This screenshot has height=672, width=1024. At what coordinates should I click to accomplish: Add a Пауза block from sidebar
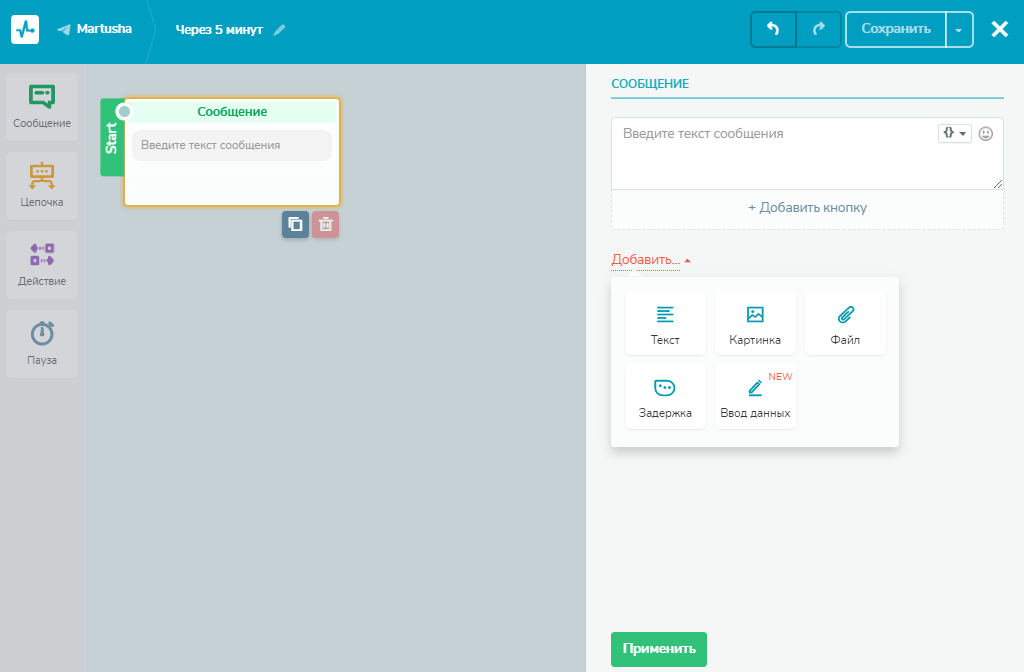pos(42,344)
